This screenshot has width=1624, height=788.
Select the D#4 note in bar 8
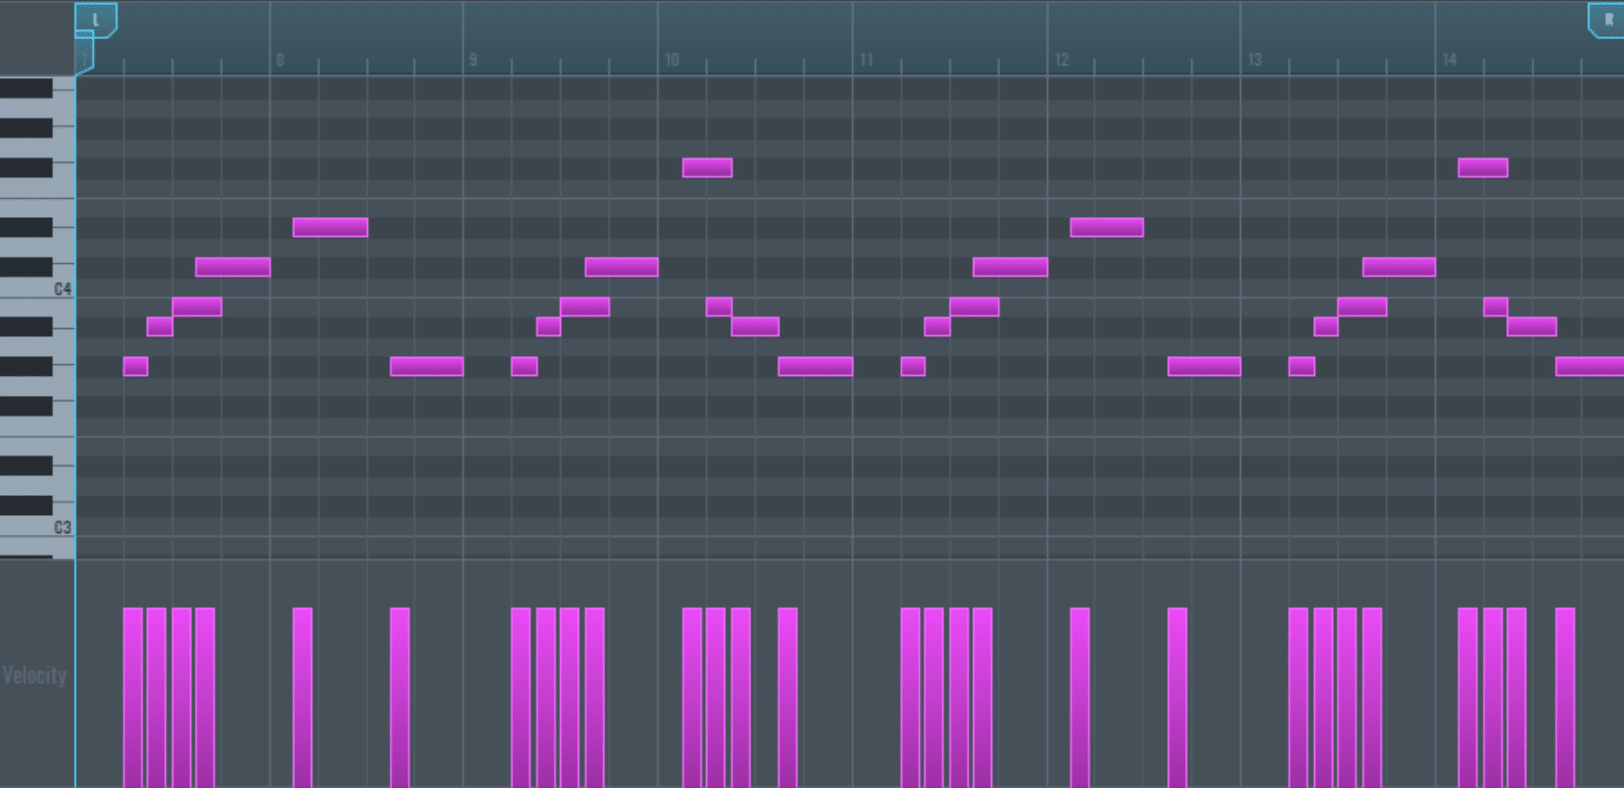click(330, 228)
